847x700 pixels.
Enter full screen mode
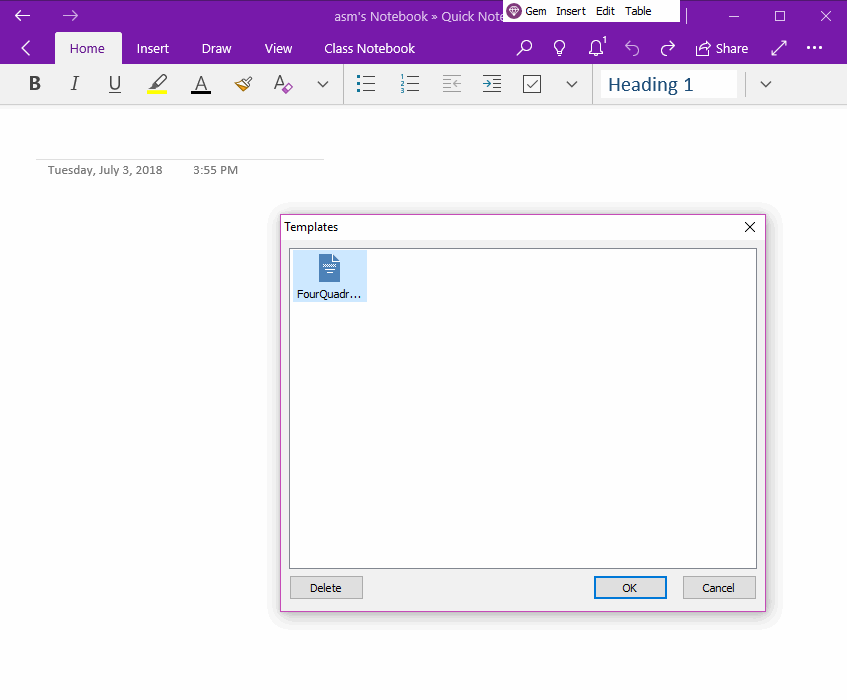(778, 48)
